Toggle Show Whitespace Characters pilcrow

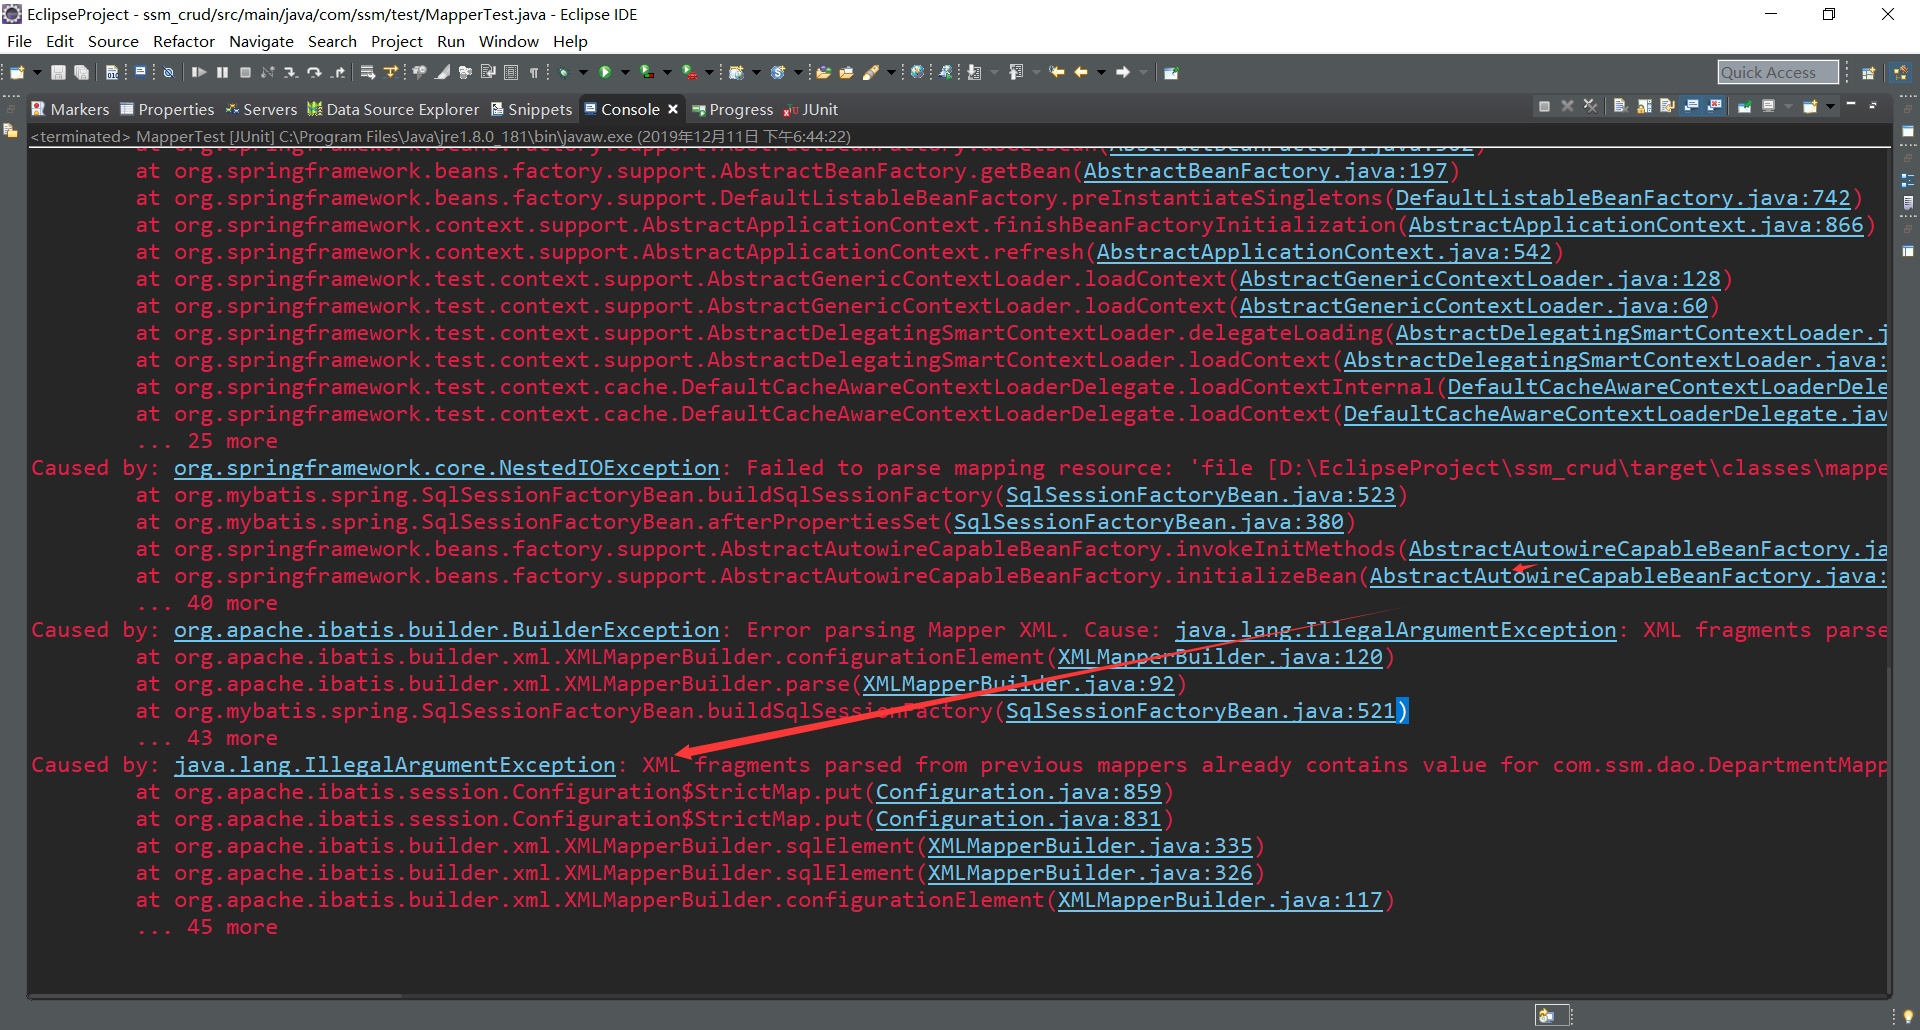[x=534, y=72]
